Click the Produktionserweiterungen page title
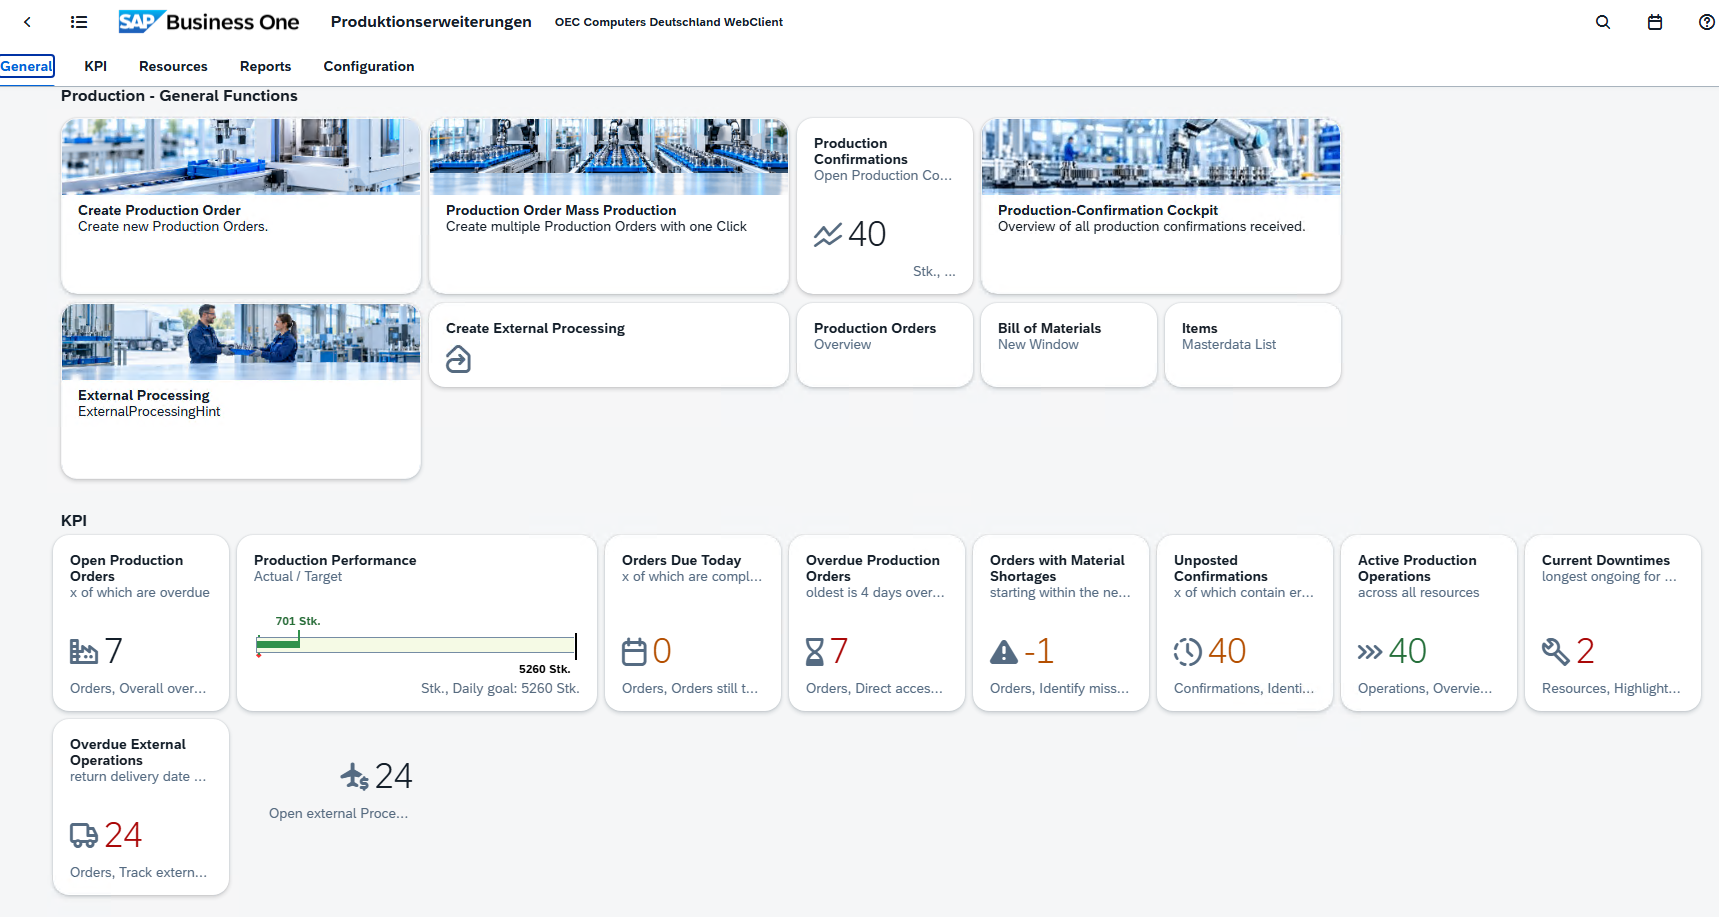This screenshot has width=1719, height=917. coord(431,22)
